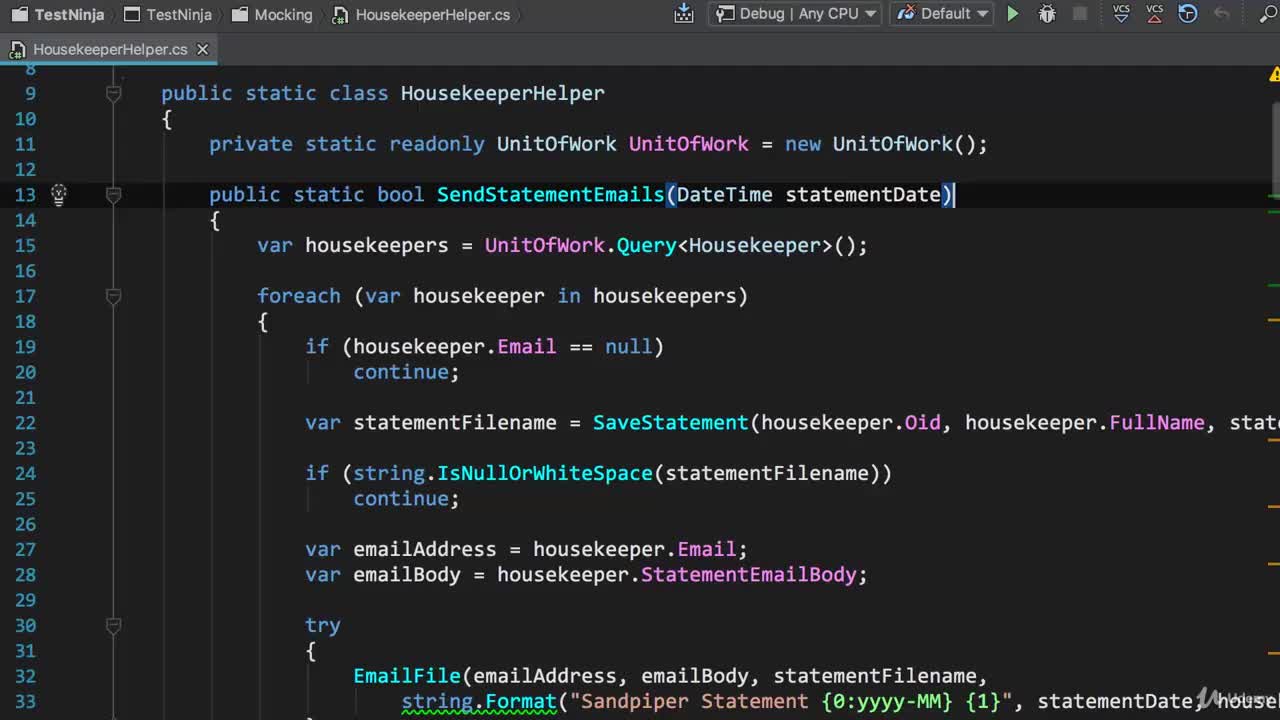This screenshot has height=720, width=1280.
Task: Show VCS history clock icon
Action: point(1188,14)
